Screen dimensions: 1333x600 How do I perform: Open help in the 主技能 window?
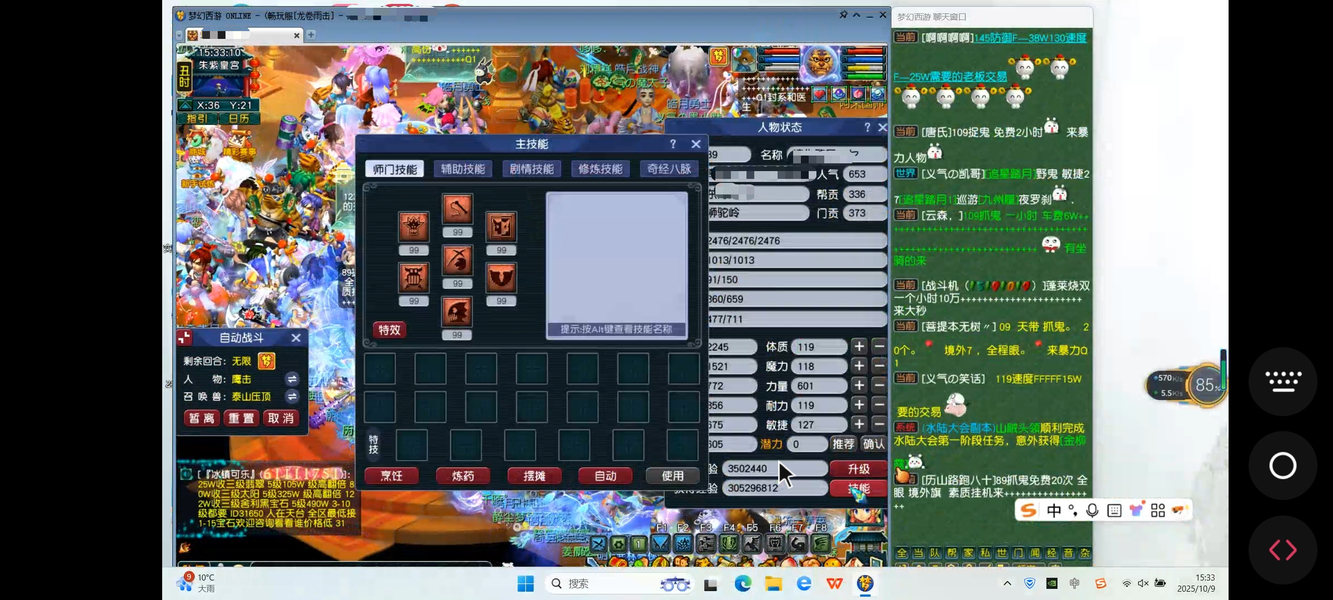(x=673, y=145)
